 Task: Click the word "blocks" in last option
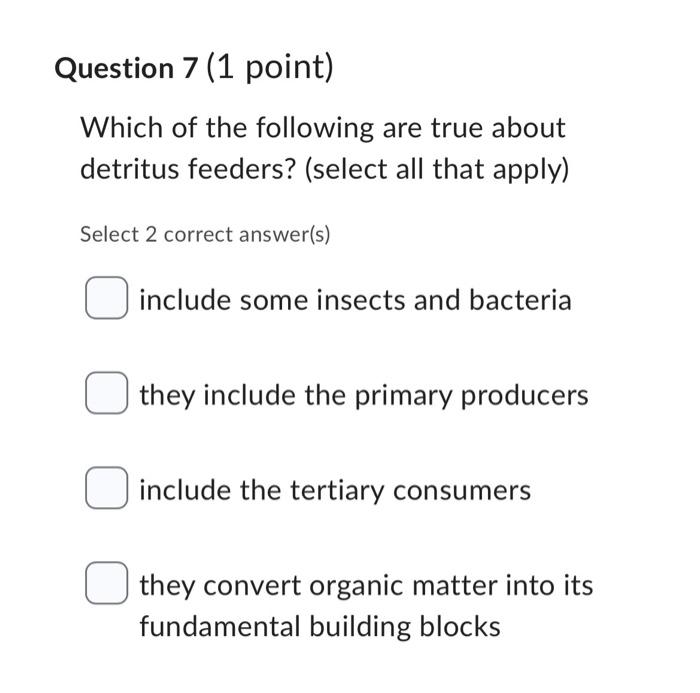click(x=460, y=626)
